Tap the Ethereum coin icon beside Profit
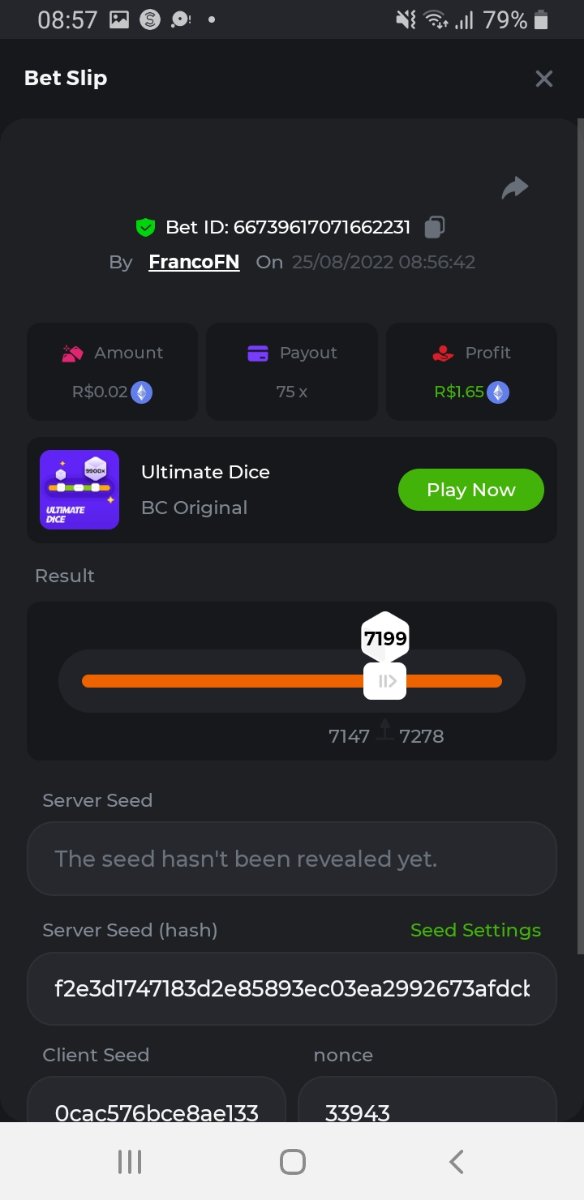This screenshot has width=584, height=1200. click(x=498, y=392)
